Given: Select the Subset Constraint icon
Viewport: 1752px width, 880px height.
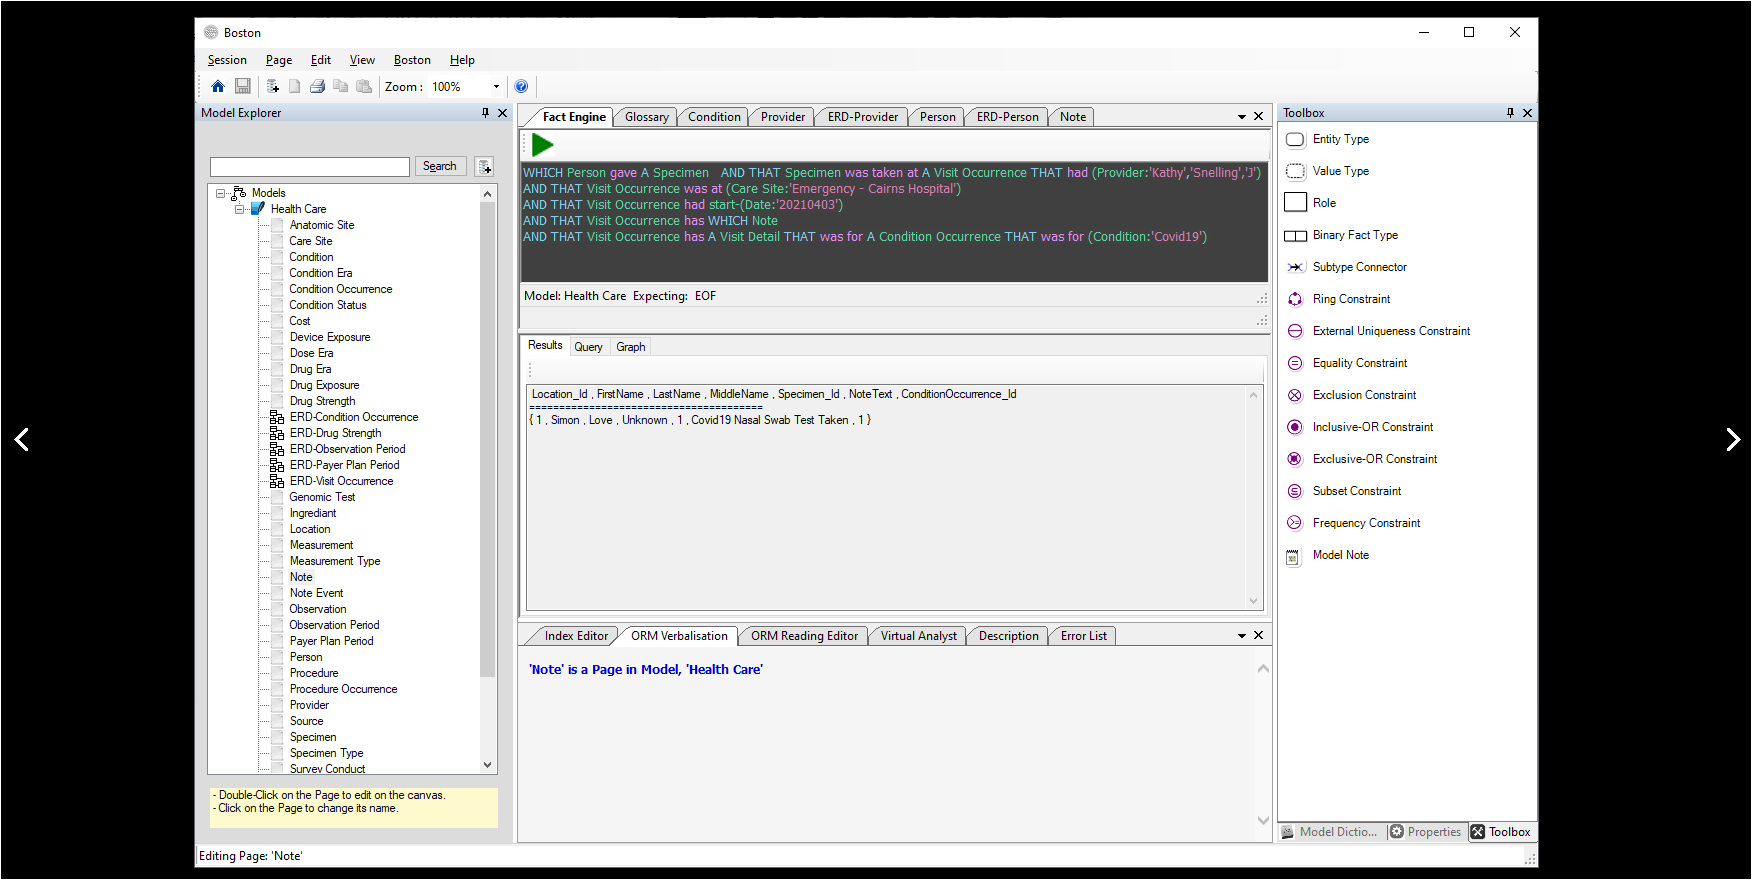Looking at the screenshot, I should click(x=1295, y=491).
